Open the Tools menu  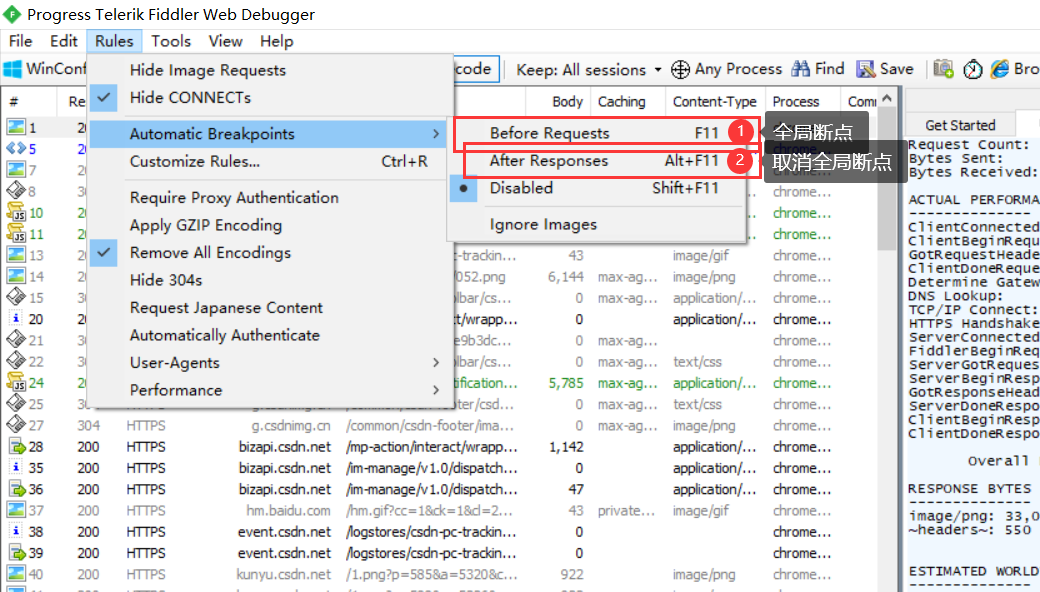171,41
